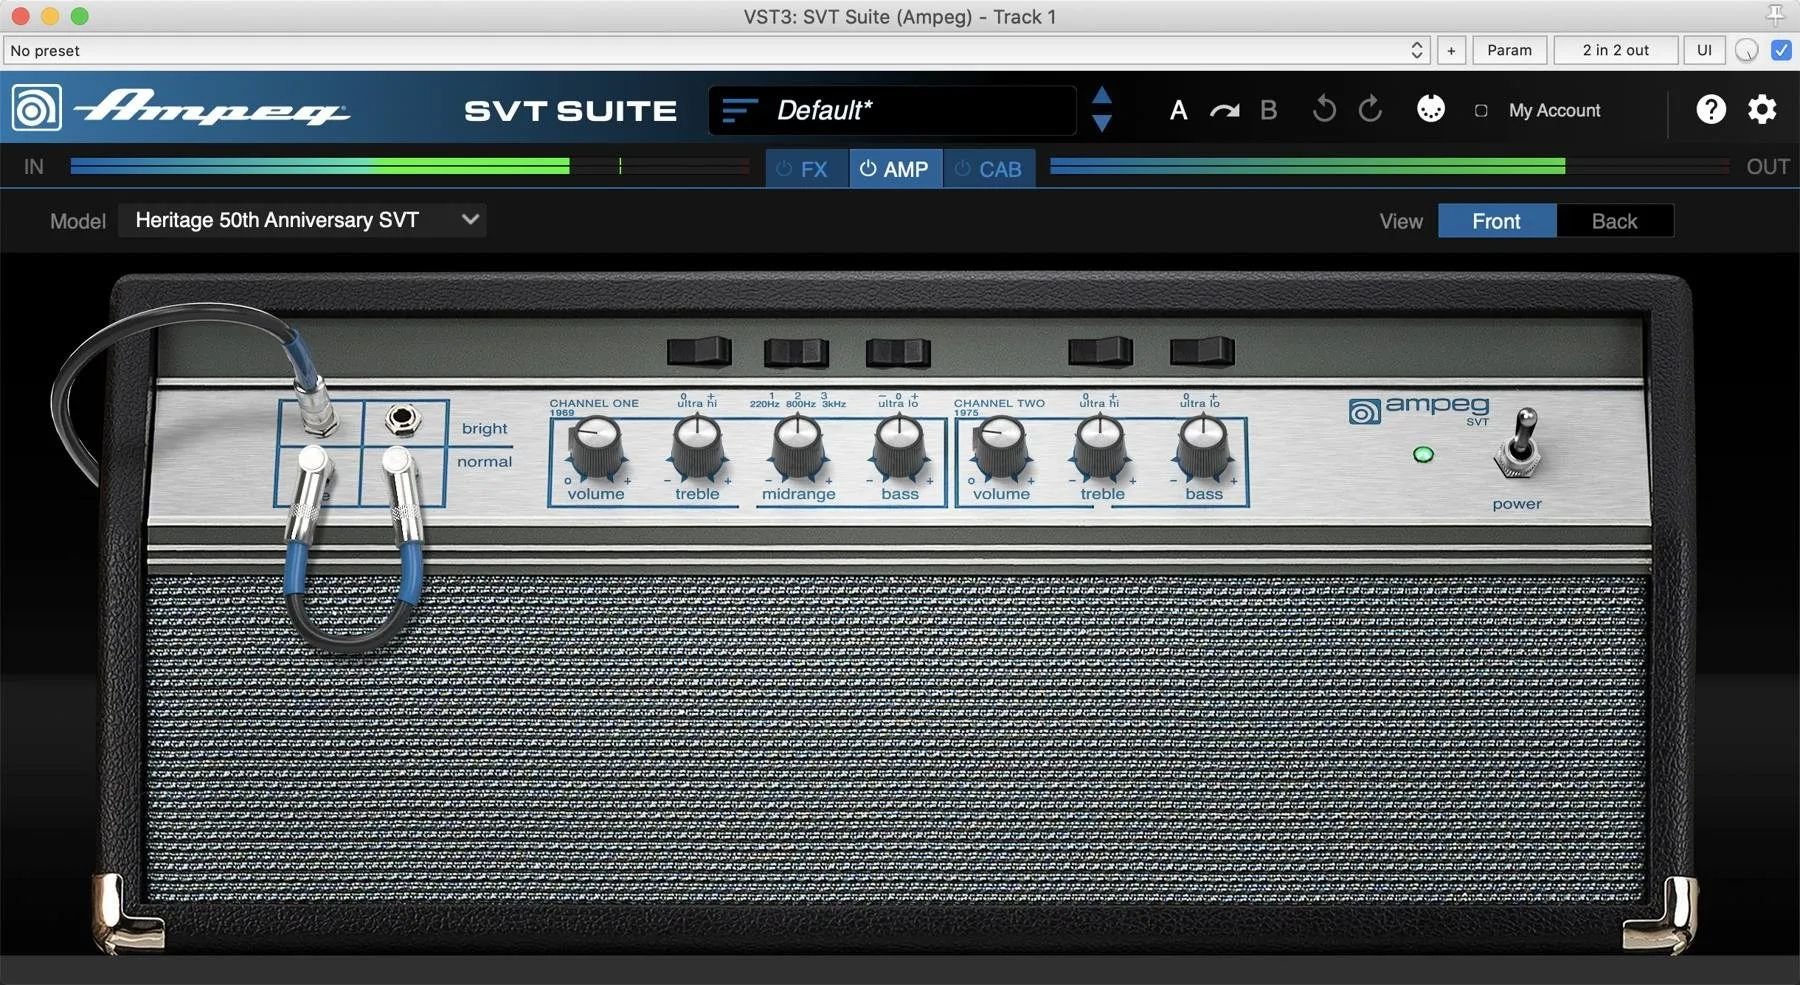
Task: Open the preset browser list icon
Action: coord(739,110)
